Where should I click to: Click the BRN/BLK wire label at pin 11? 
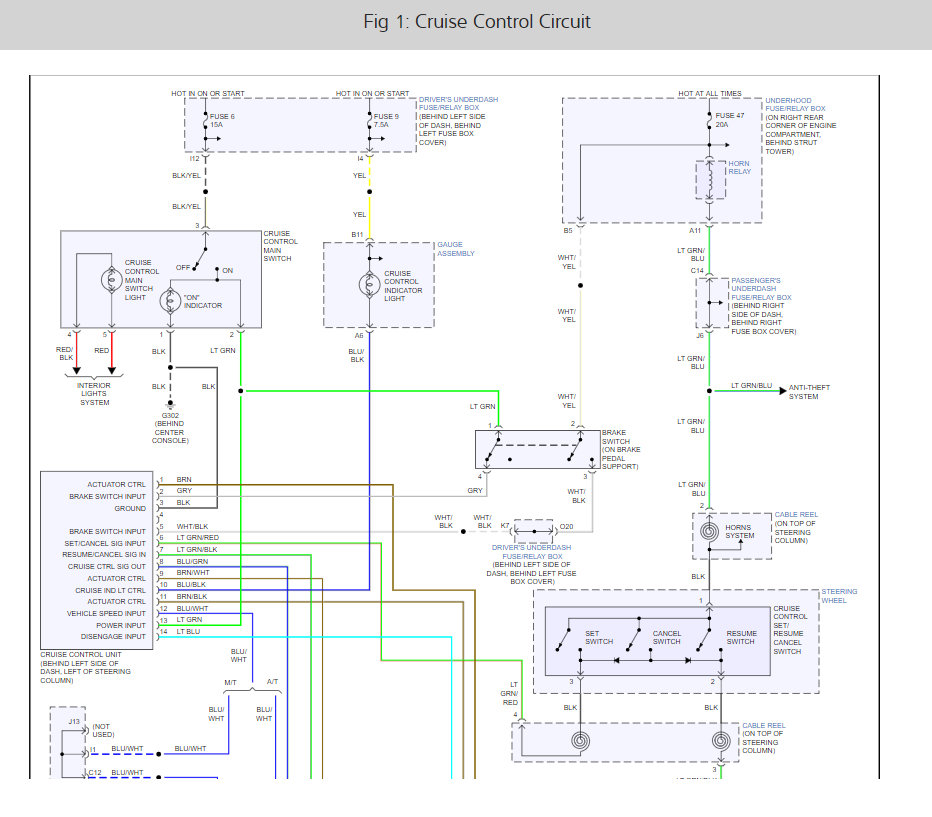click(191, 597)
